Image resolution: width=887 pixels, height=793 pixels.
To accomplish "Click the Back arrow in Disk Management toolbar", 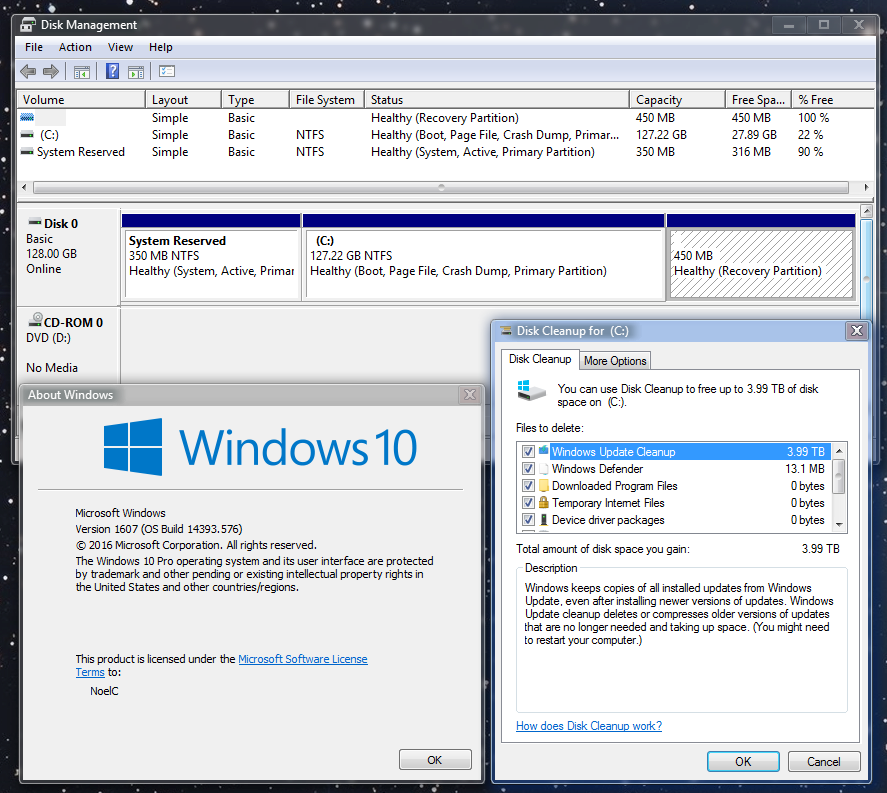I will [28, 71].
